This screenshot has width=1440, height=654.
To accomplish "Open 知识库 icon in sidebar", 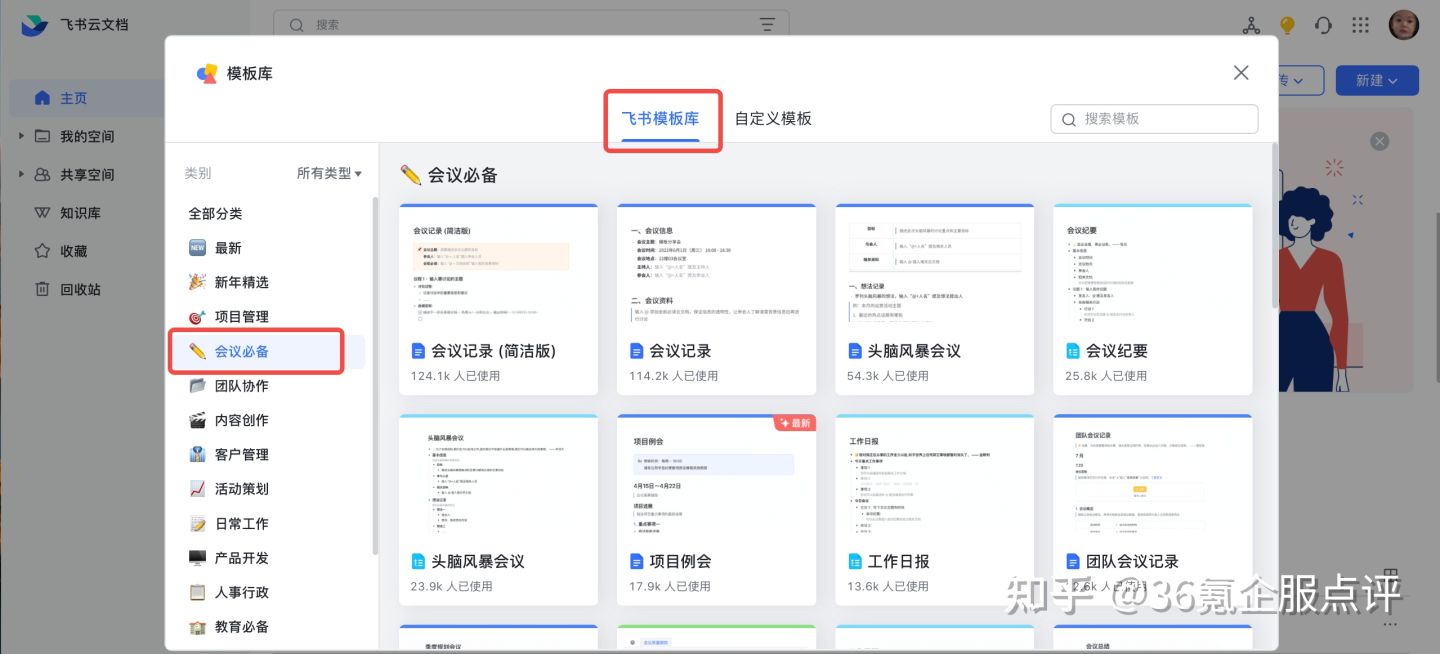I will 42,213.
